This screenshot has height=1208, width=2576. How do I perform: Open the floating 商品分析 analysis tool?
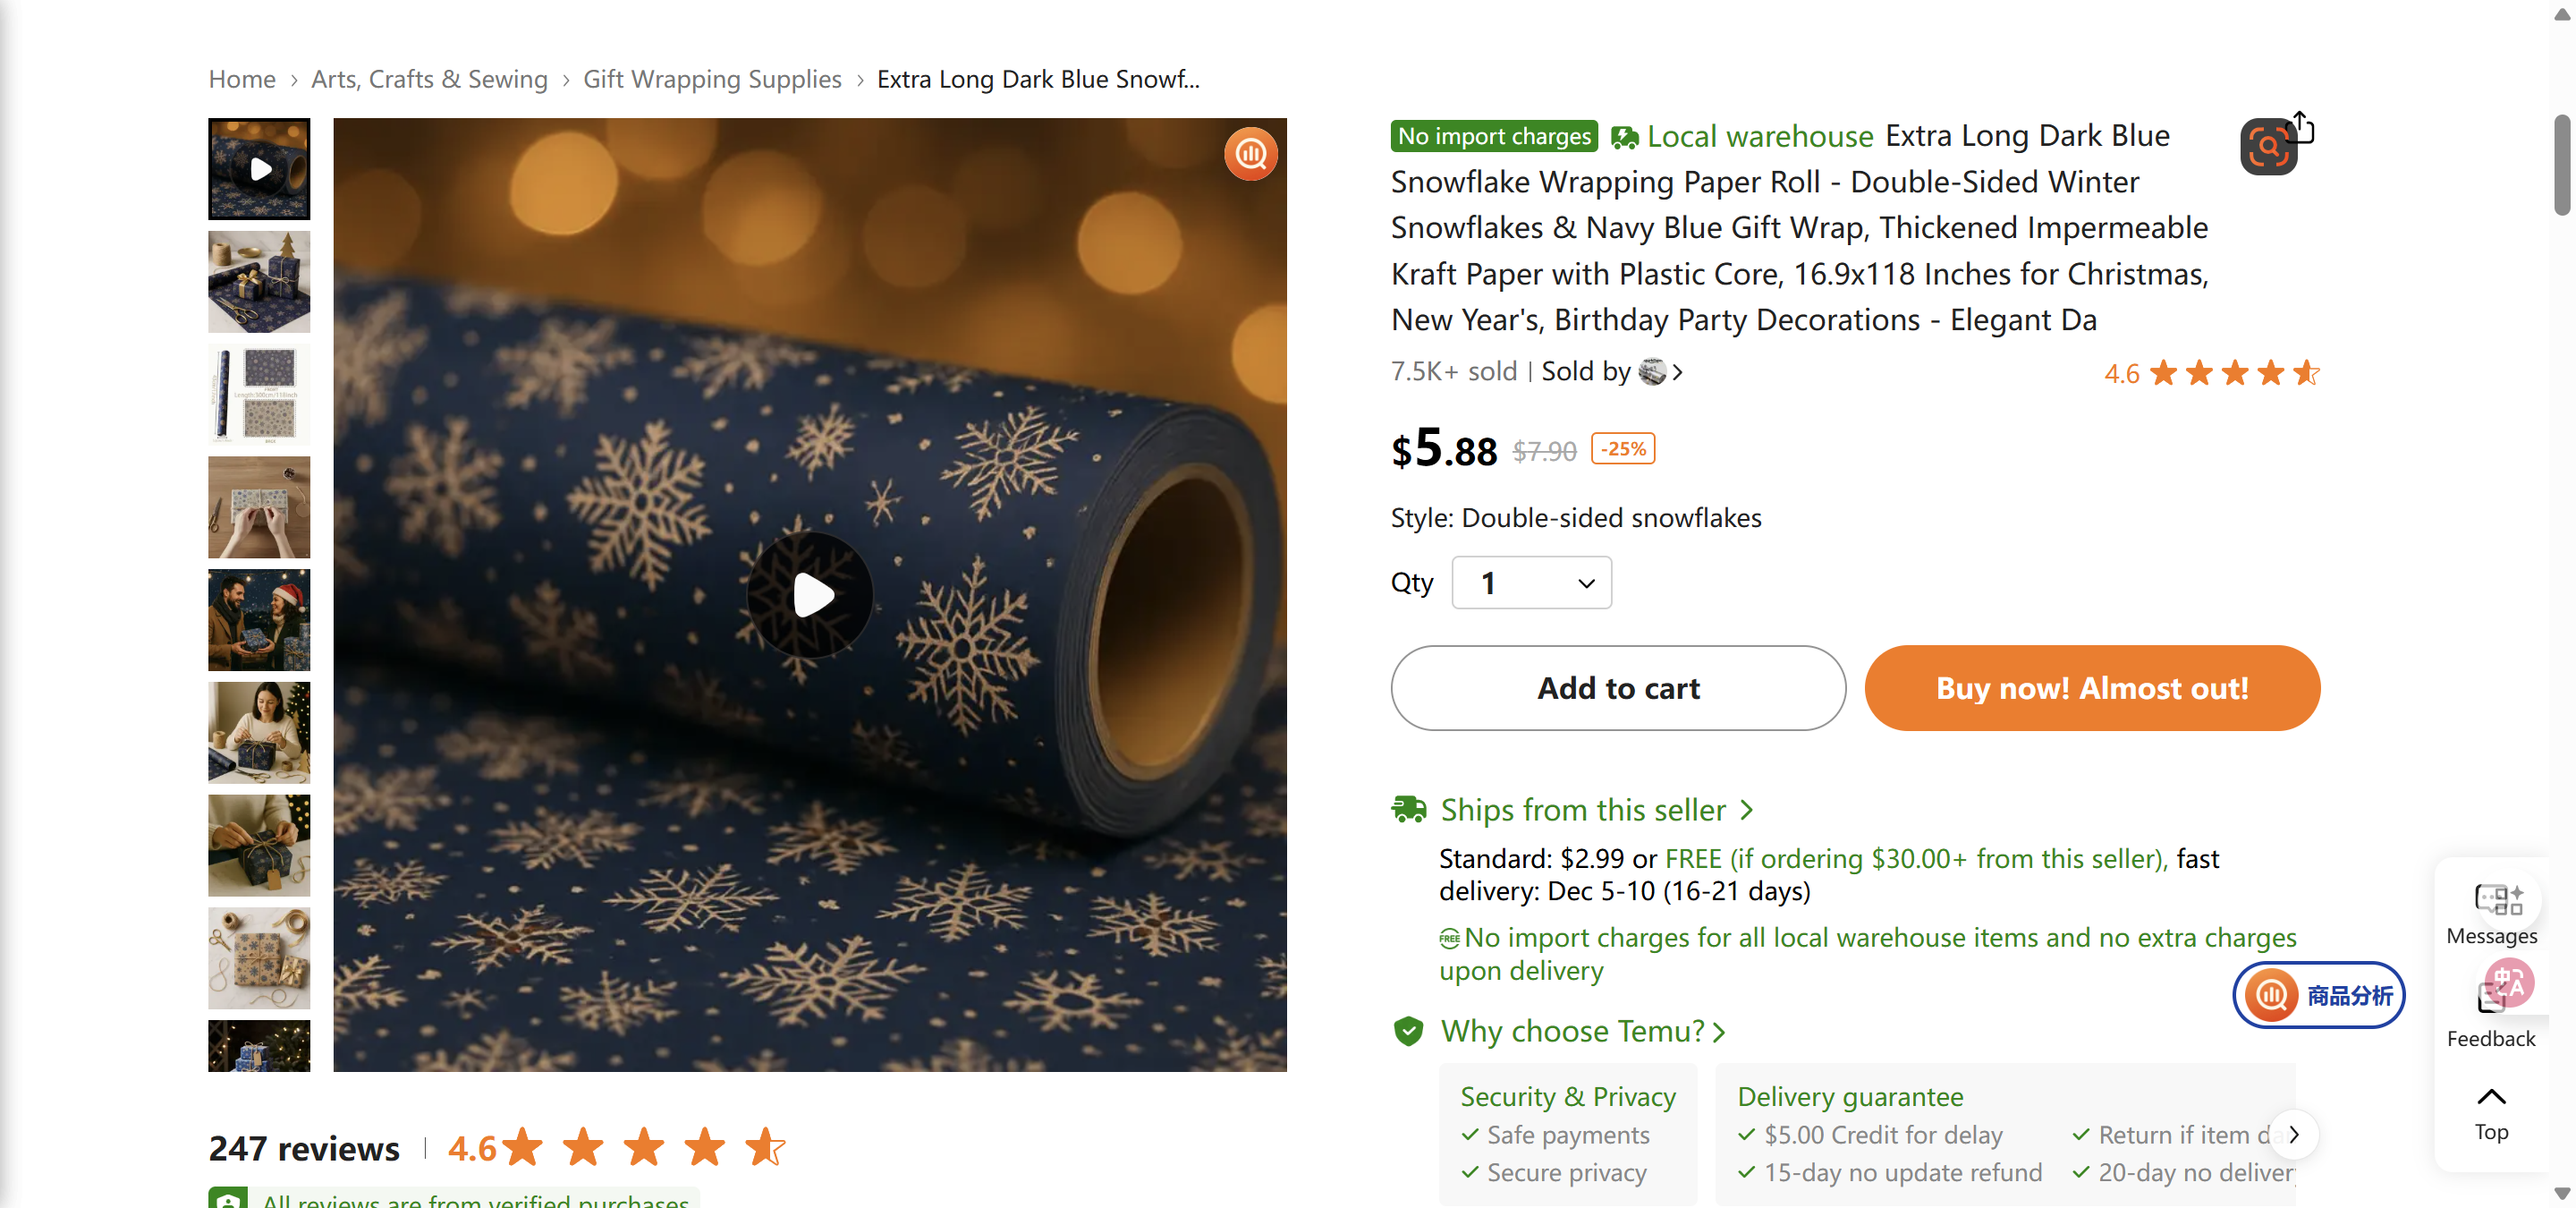(2319, 995)
